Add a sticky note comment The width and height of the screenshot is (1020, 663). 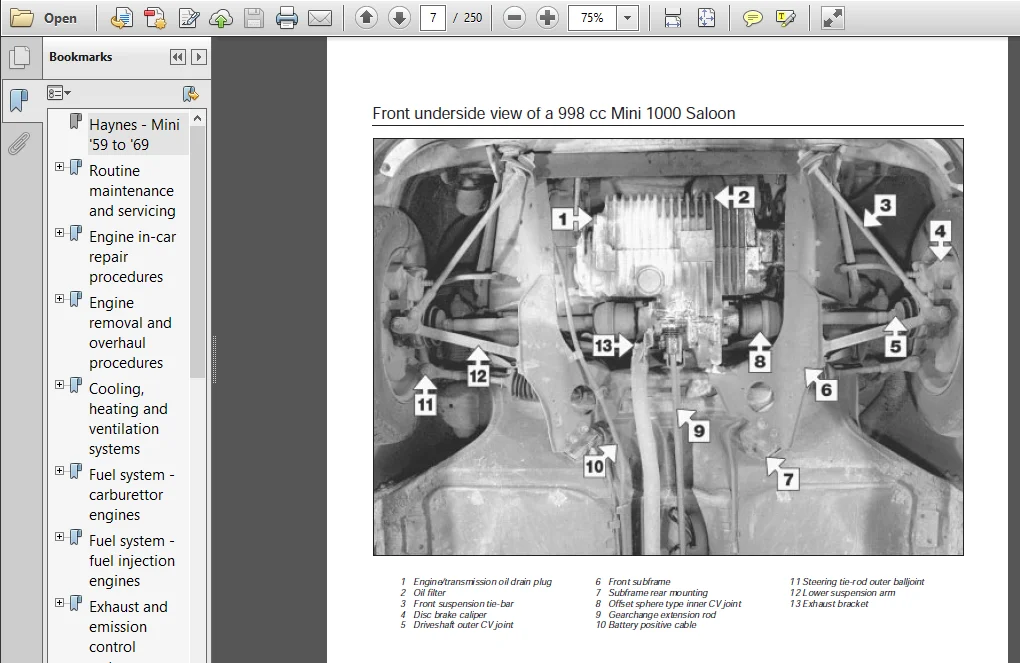pyautogui.click(x=753, y=18)
